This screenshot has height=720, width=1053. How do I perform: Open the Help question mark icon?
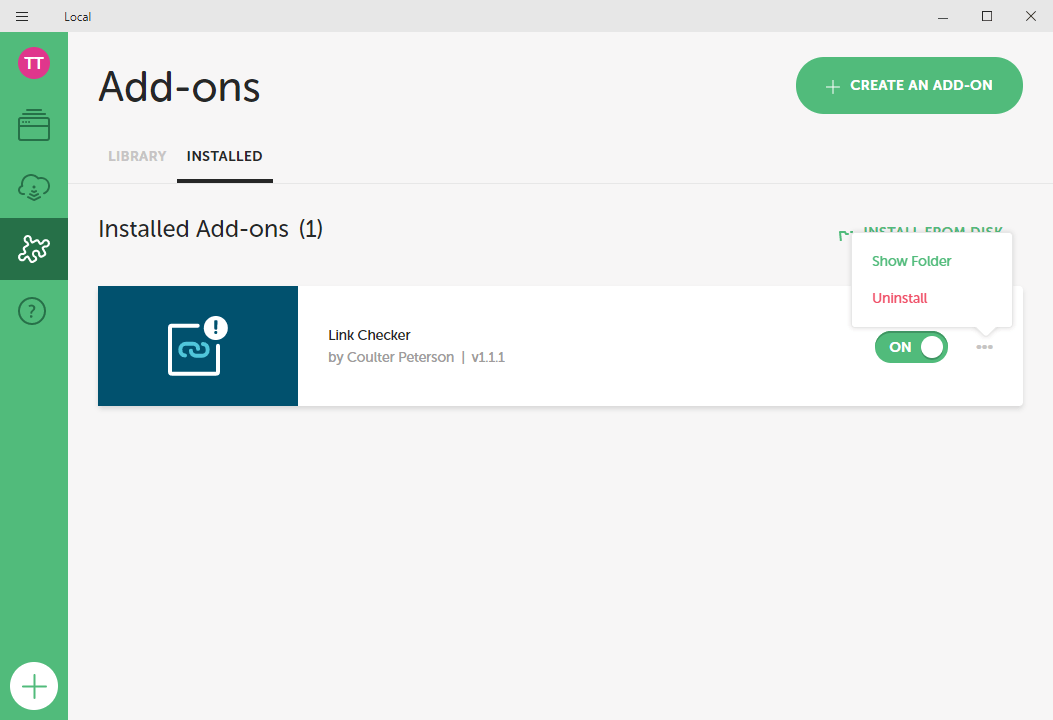coord(34,311)
